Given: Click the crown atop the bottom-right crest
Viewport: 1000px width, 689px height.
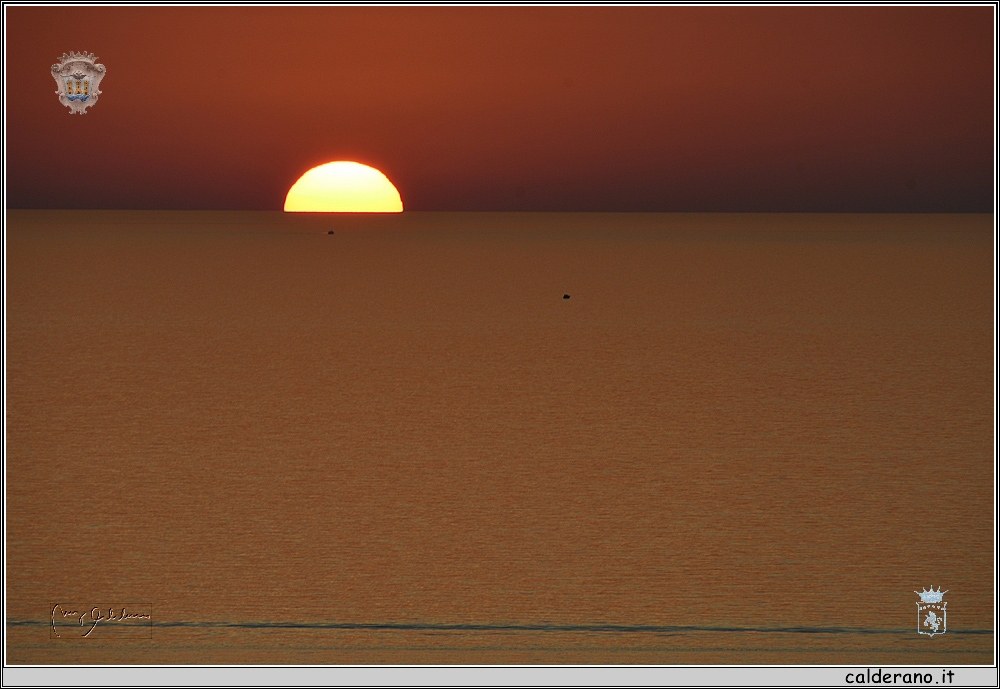Looking at the screenshot, I should [930, 595].
